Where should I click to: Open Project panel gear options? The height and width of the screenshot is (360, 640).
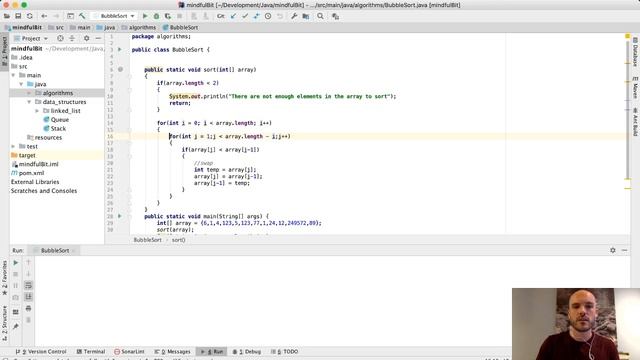pos(87,38)
